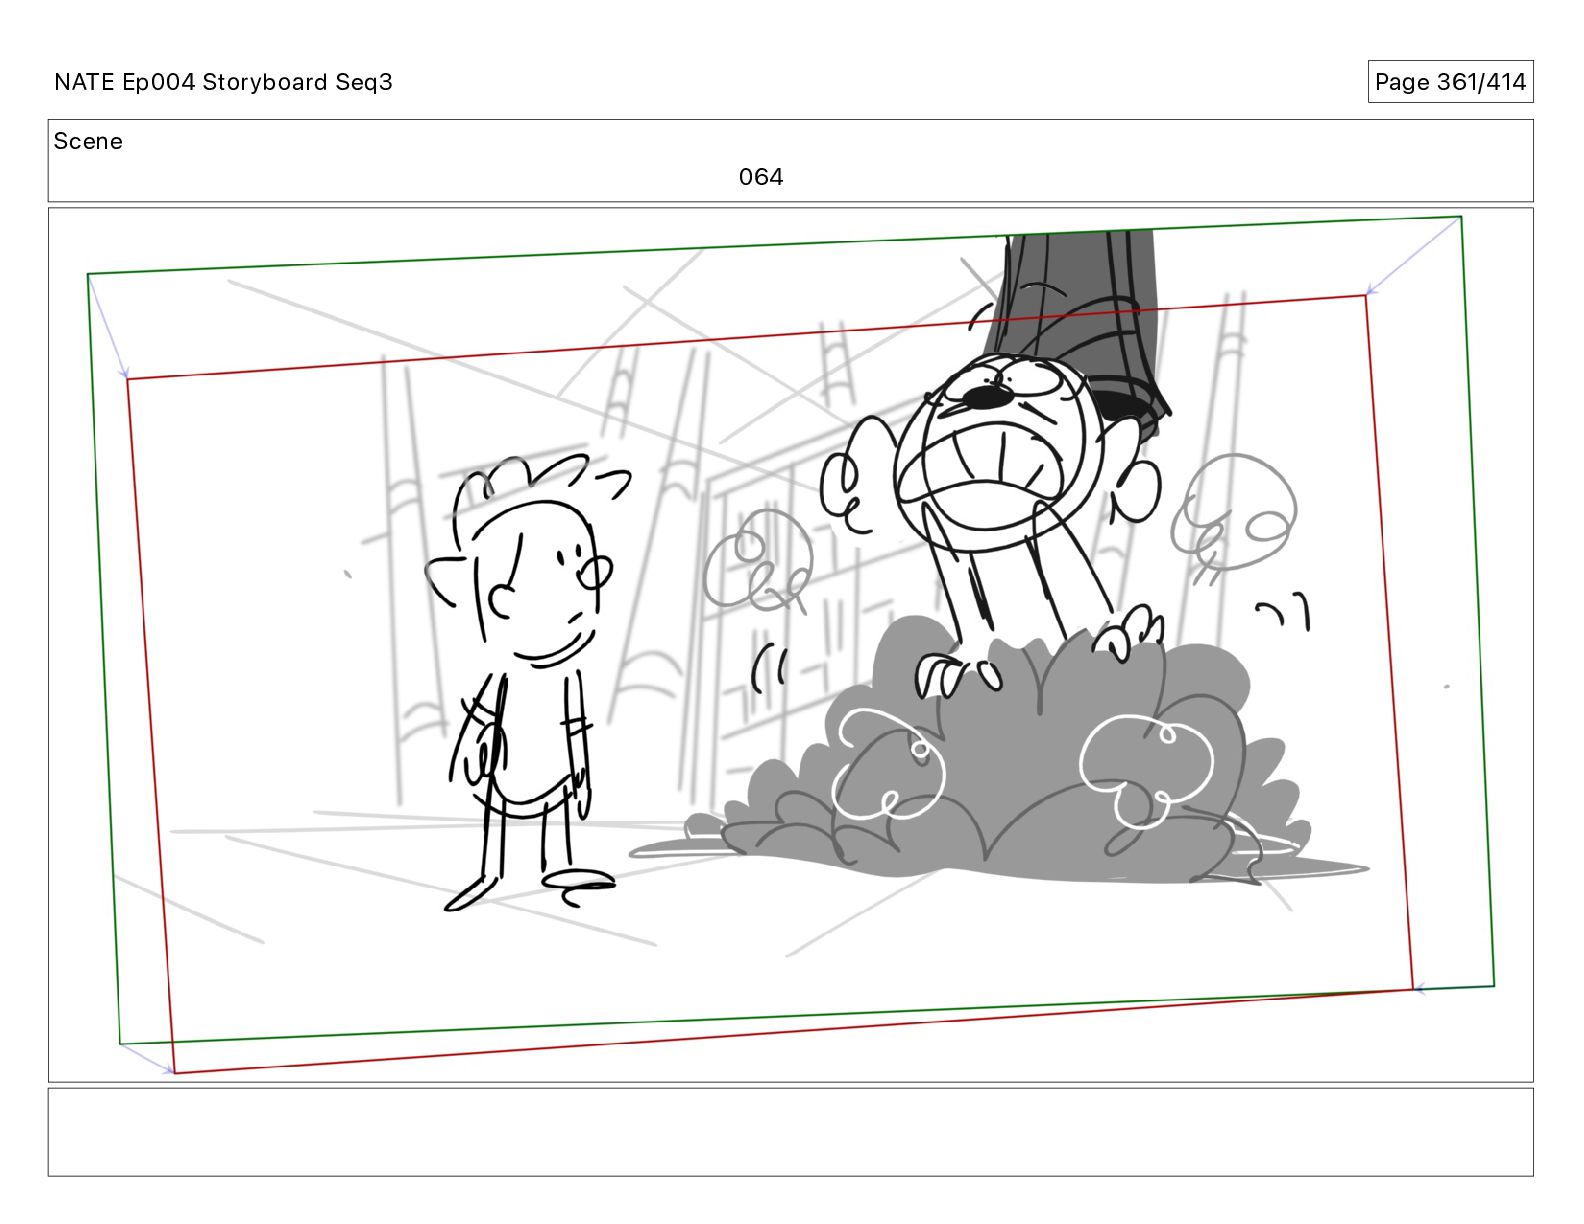Image resolution: width=1584 pixels, height=1224 pixels.
Task: Click the storyboard panel drawing
Action: click(x=790, y=645)
